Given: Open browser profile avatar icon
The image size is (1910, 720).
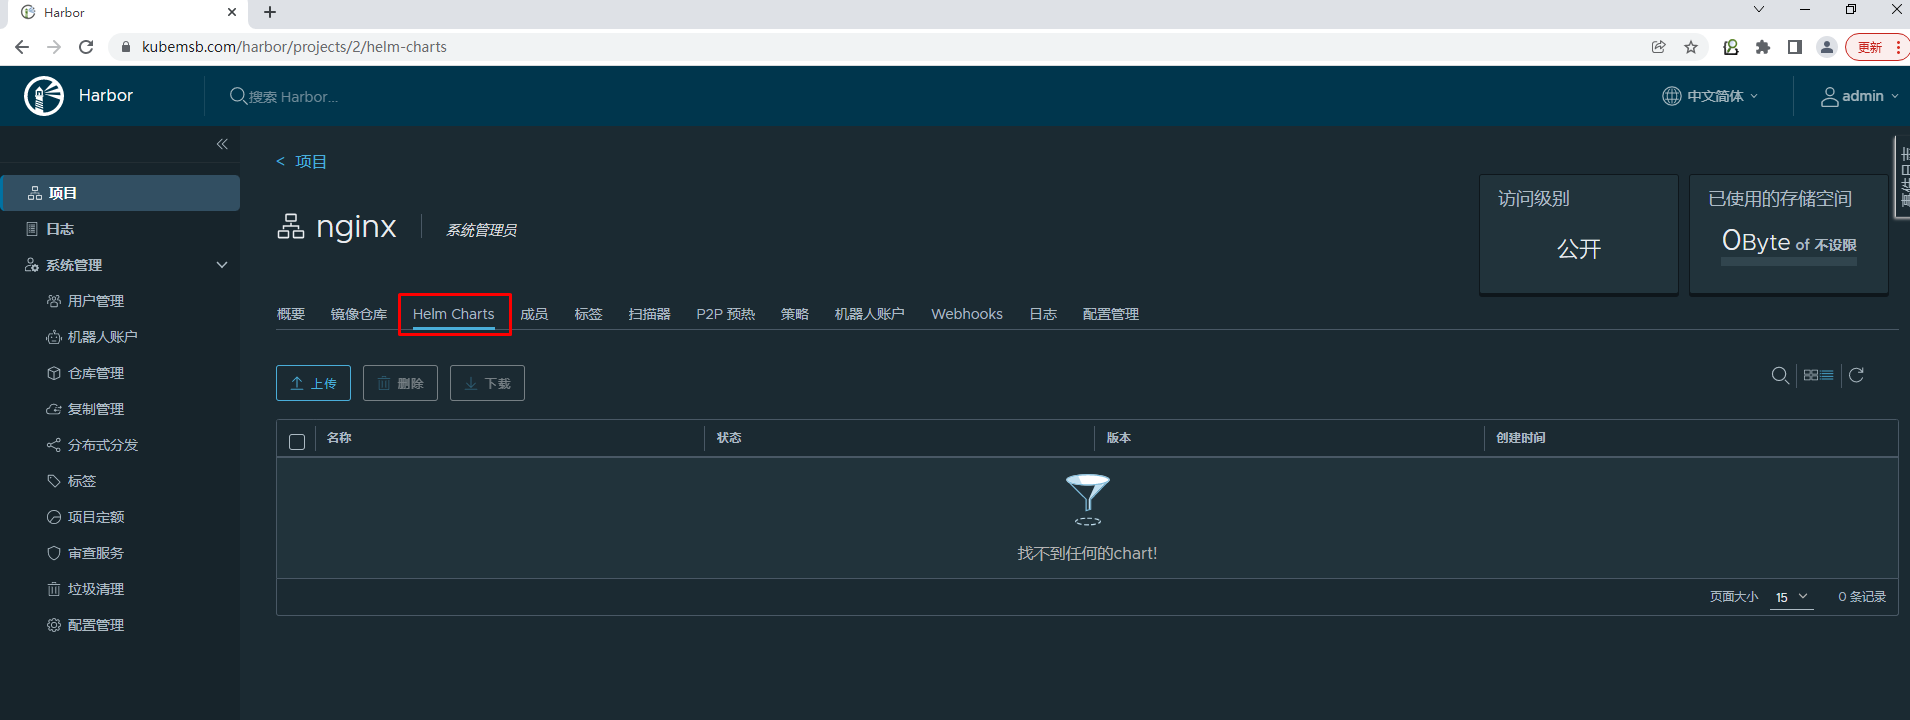Looking at the screenshot, I should tap(1827, 47).
